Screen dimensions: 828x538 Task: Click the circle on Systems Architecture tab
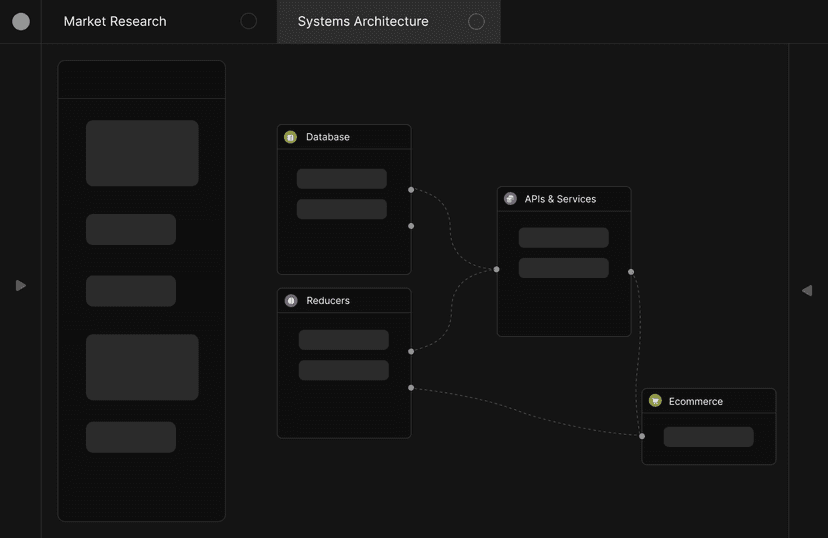pos(476,21)
